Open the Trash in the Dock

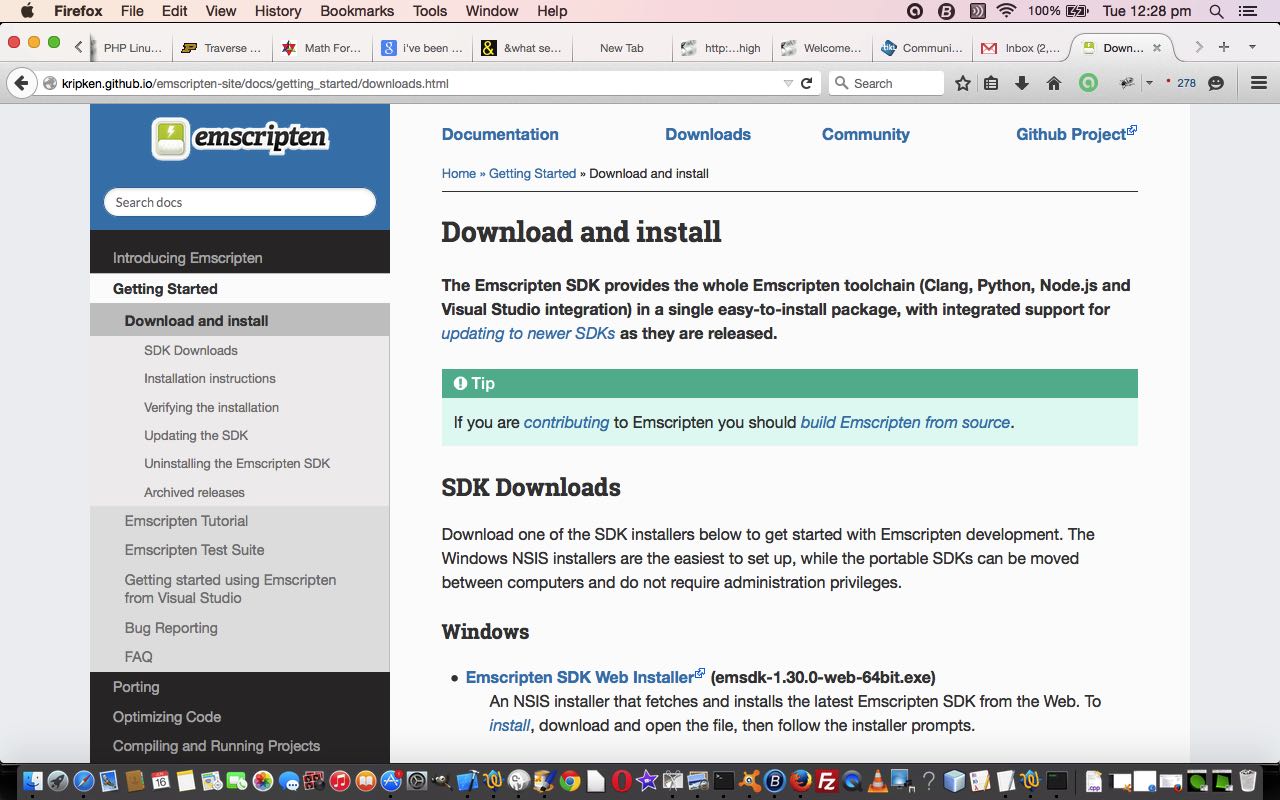pyautogui.click(x=1248, y=781)
